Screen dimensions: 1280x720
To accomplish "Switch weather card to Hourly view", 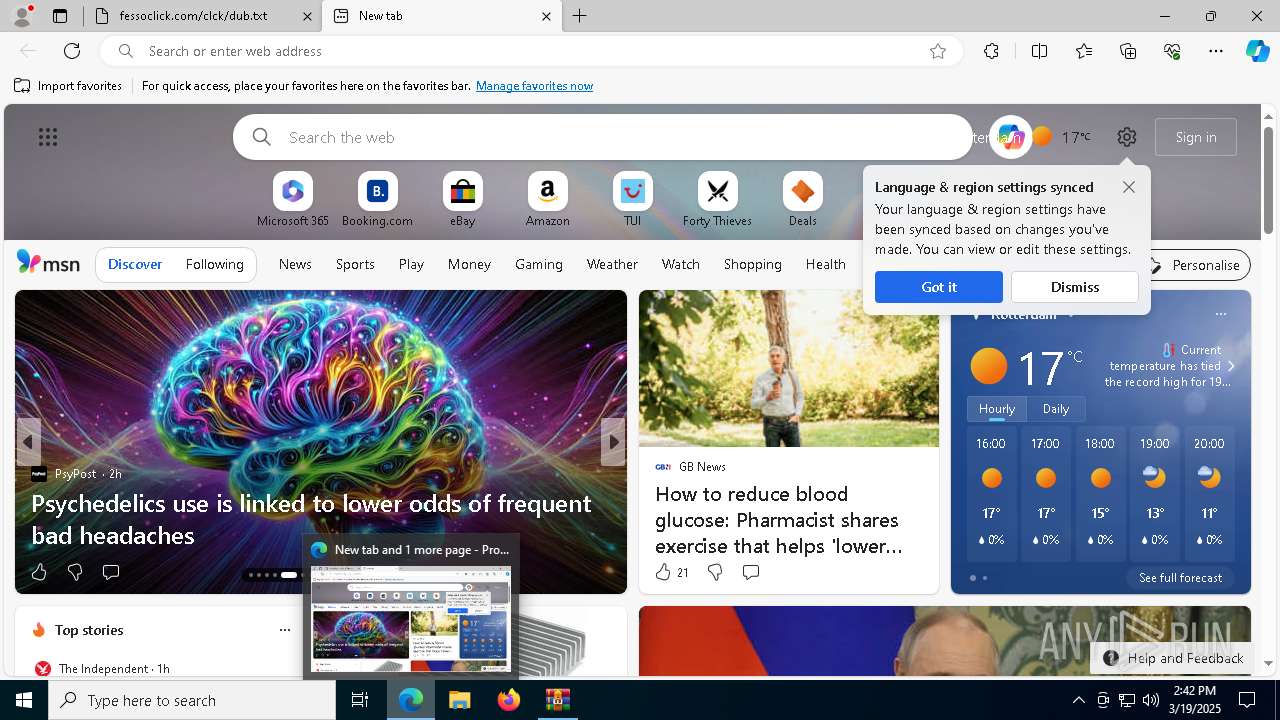I will [997, 409].
